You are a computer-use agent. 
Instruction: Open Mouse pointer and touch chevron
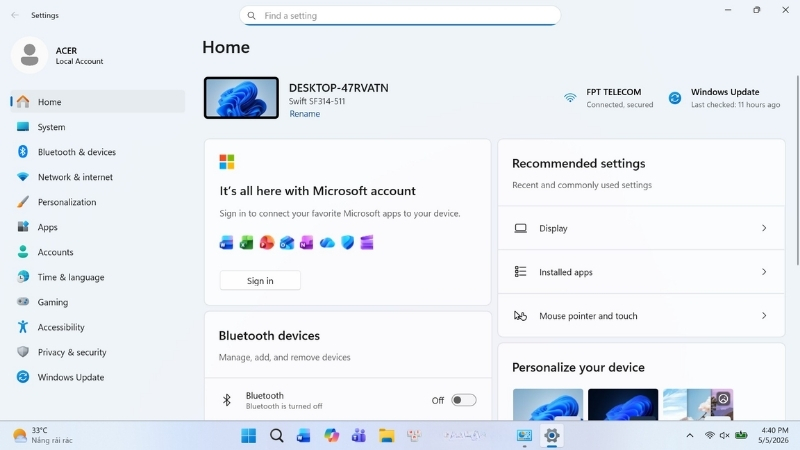click(764, 316)
